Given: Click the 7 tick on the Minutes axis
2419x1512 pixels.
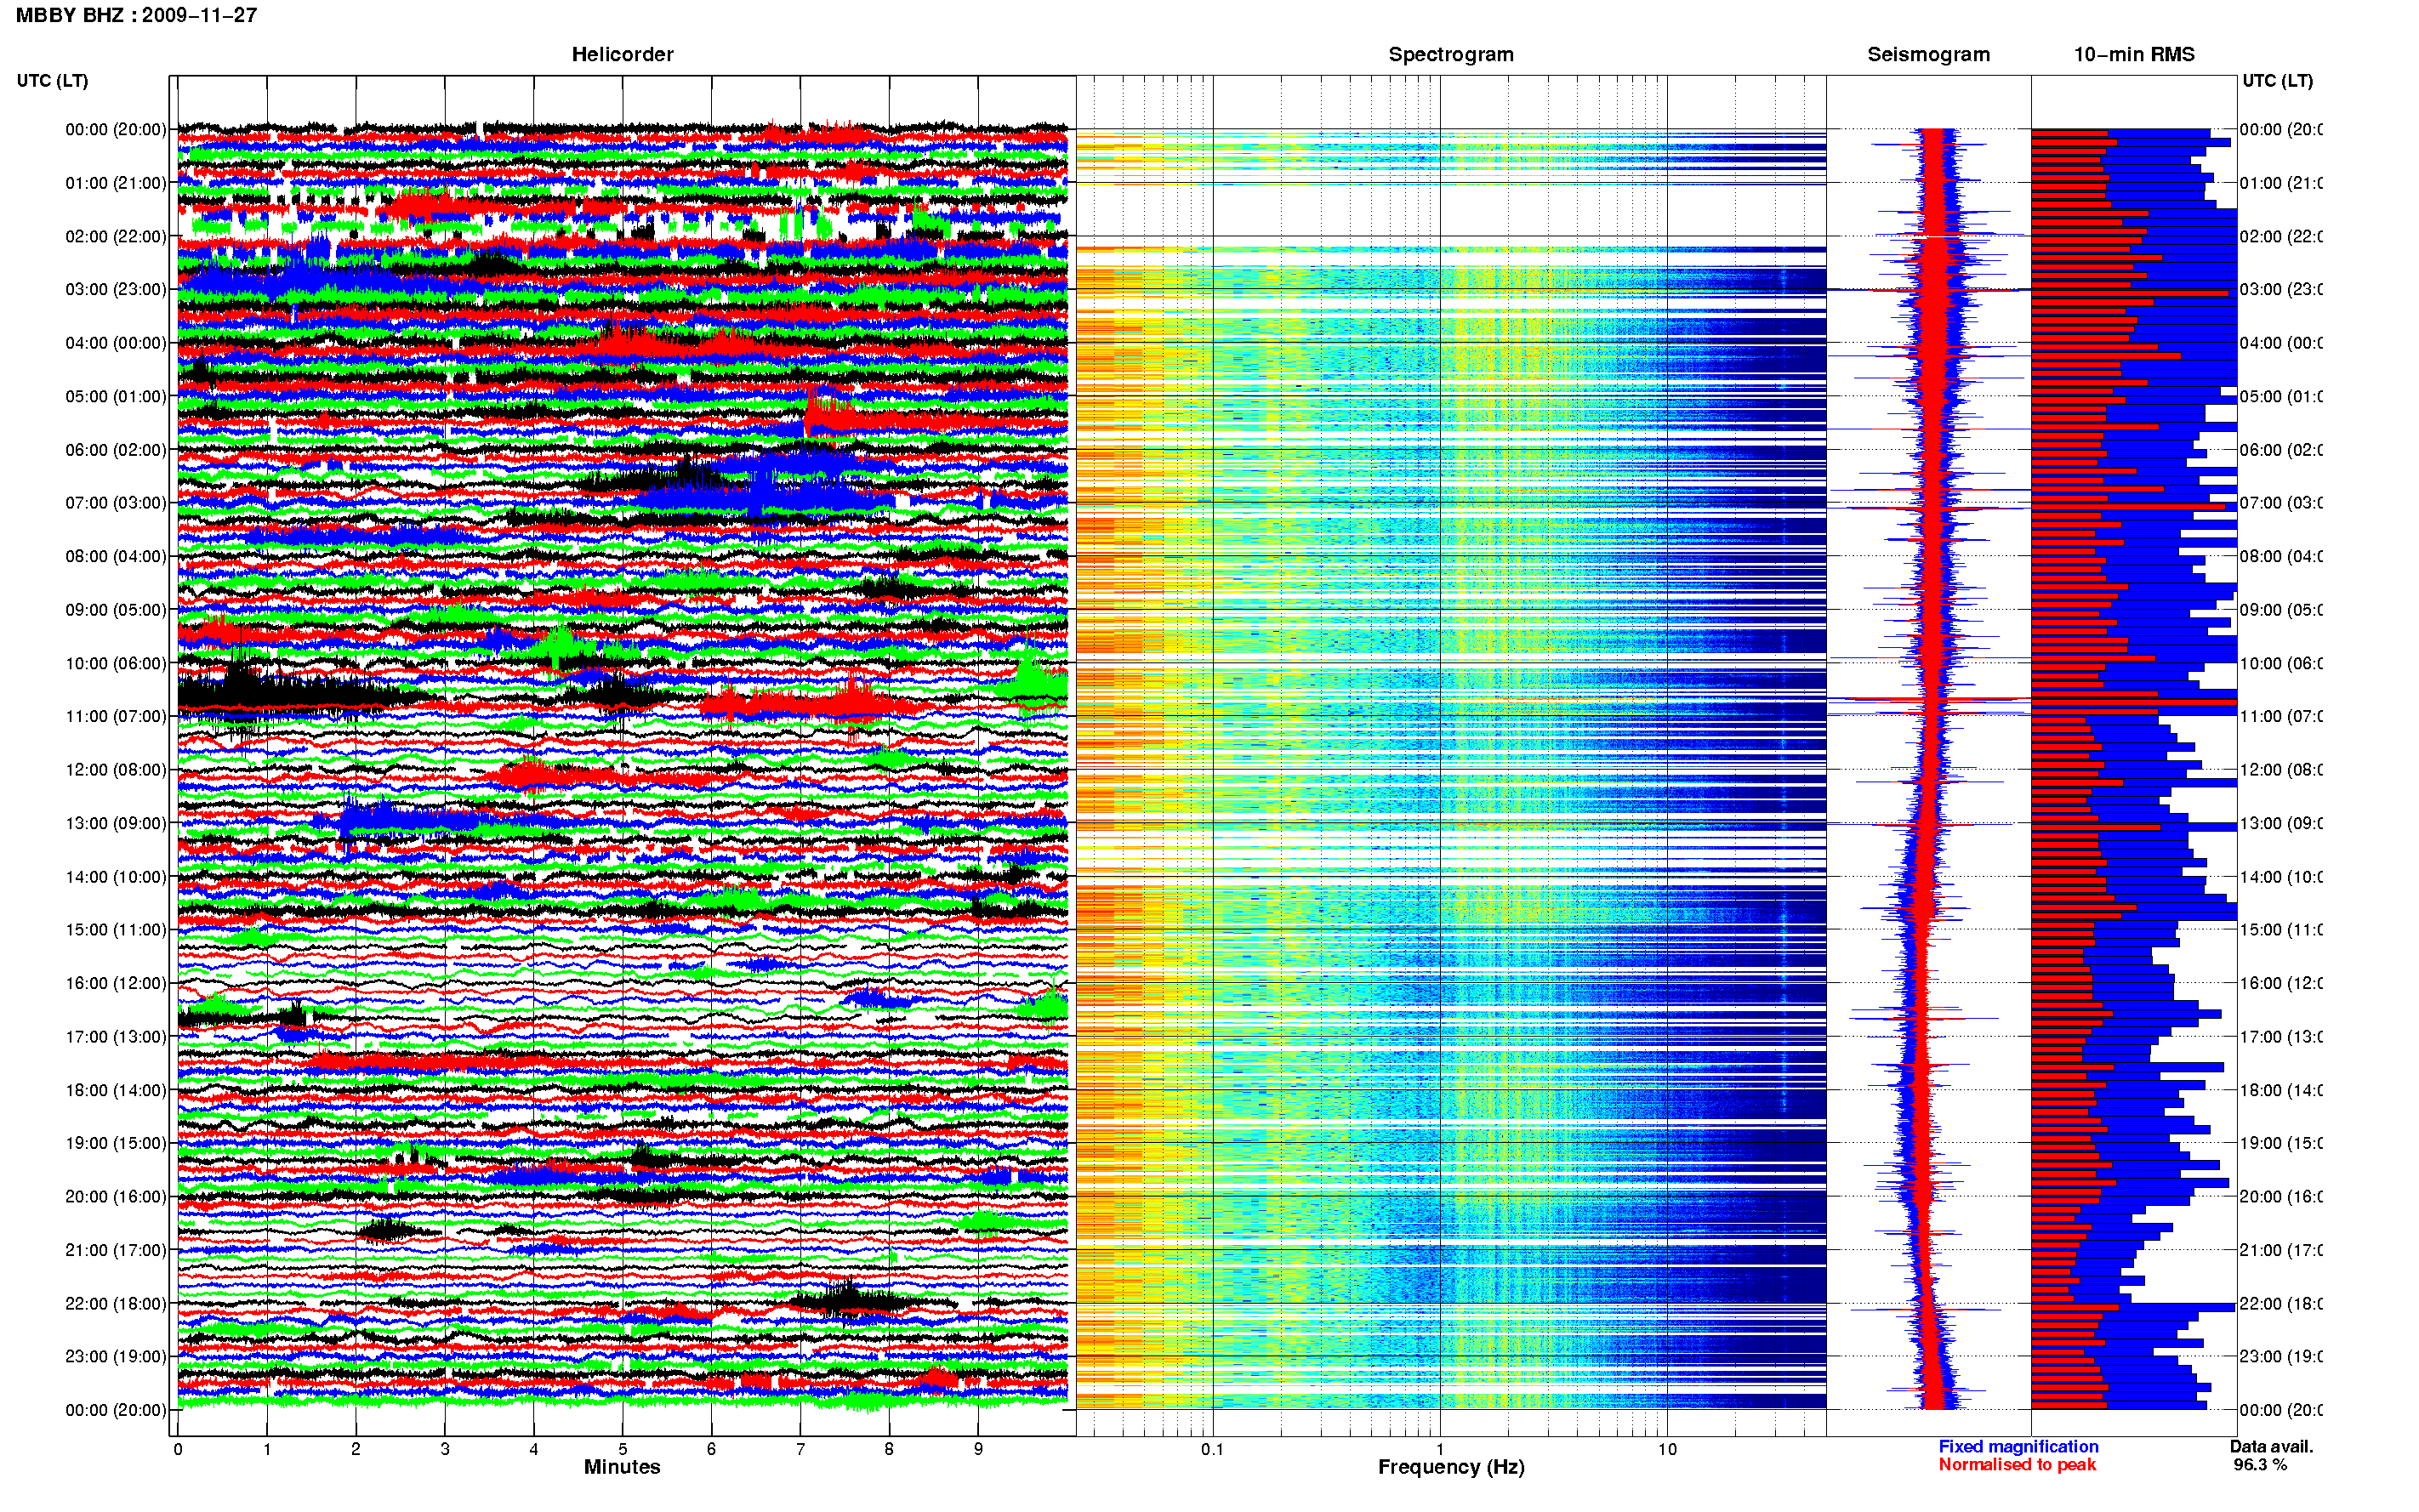Looking at the screenshot, I should (800, 1449).
